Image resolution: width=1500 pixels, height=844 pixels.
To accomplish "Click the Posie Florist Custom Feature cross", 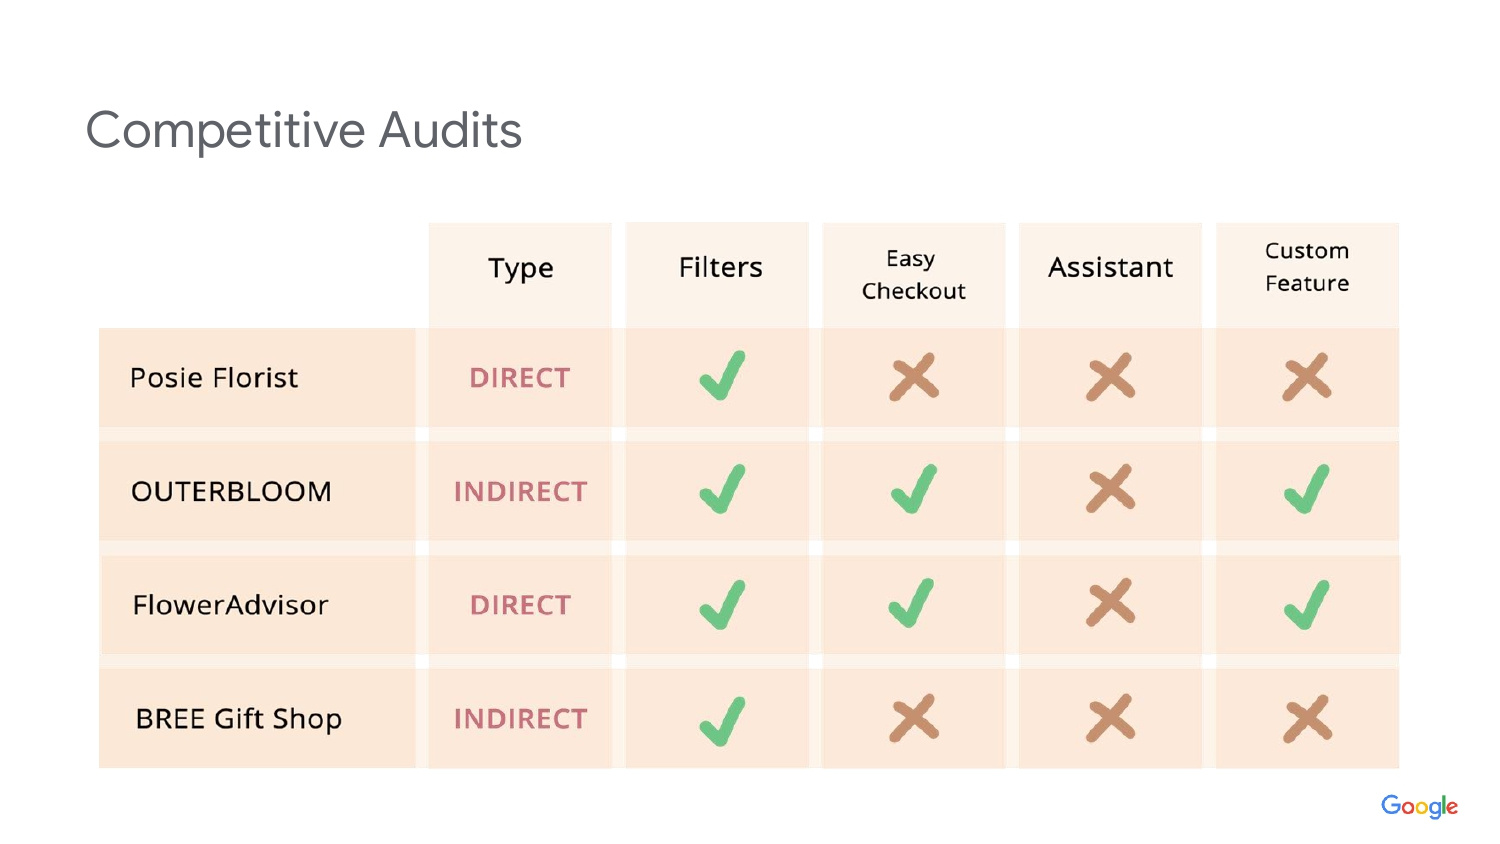I will coord(1307,377).
